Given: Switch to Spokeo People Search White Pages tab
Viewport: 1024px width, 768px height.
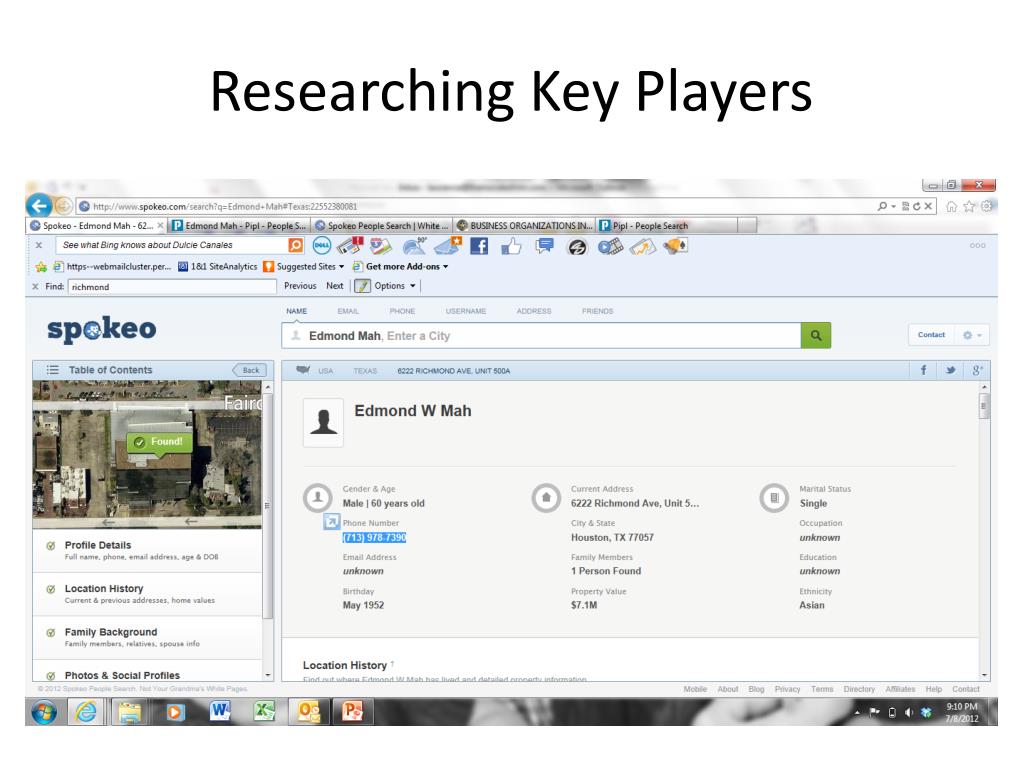Looking at the screenshot, I should click(382, 226).
